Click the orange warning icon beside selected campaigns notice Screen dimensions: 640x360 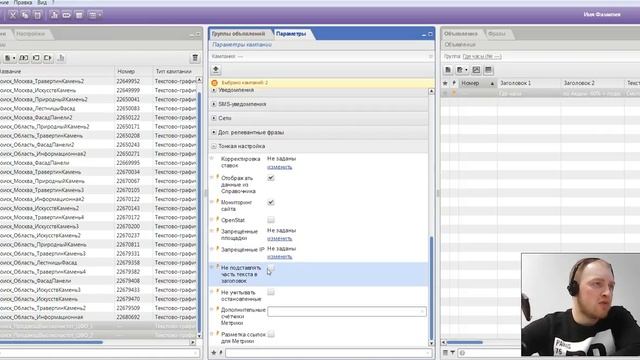(x=215, y=83)
